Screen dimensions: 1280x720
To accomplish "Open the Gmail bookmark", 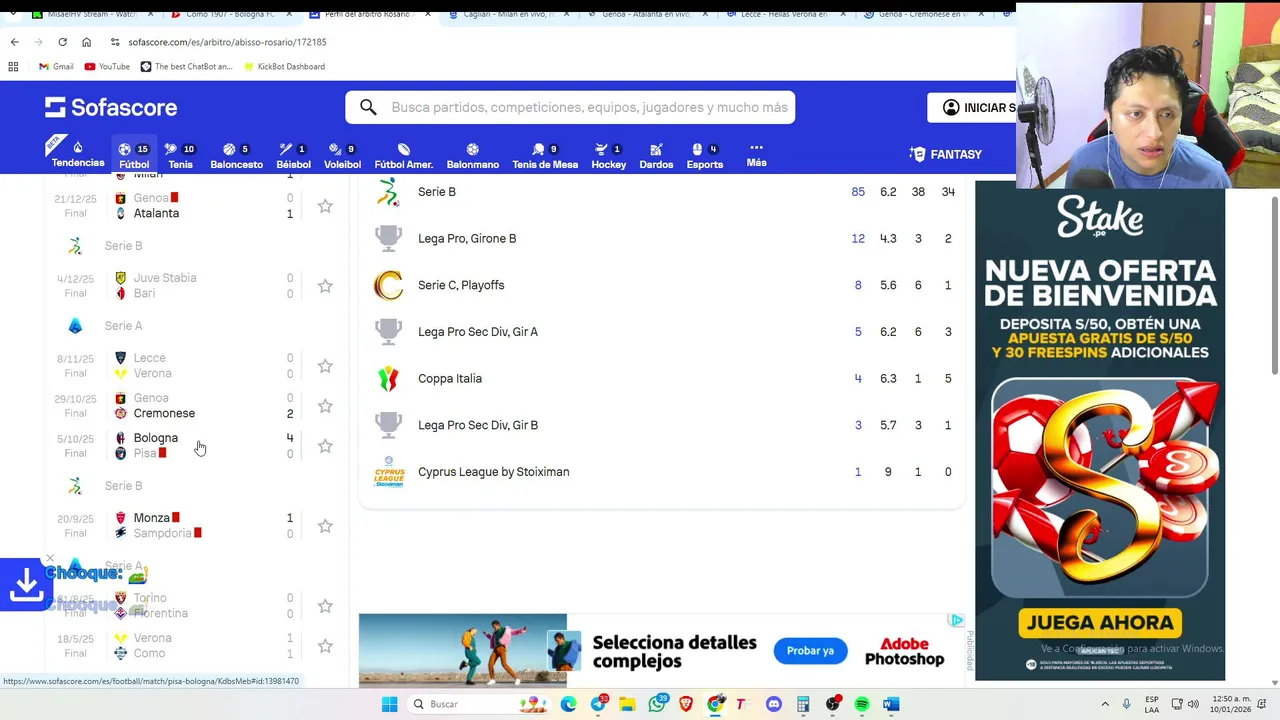I will [56, 67].
